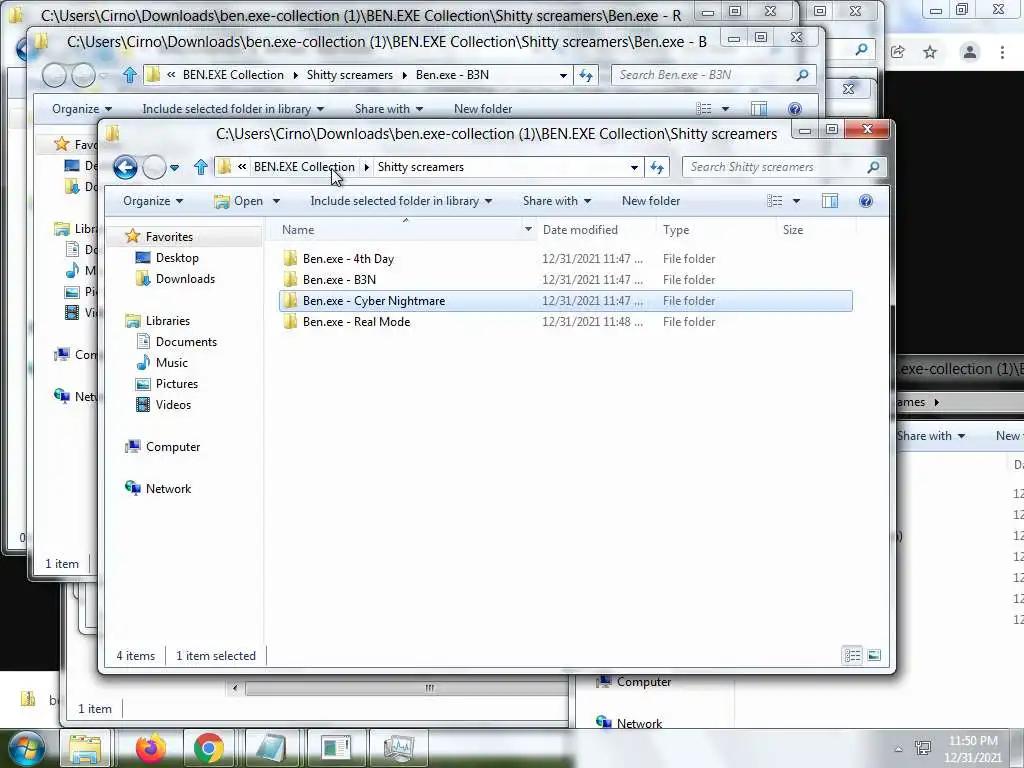Open help in B3N window
This screenshot has height=768, width=1024.
tap(795, 109)
